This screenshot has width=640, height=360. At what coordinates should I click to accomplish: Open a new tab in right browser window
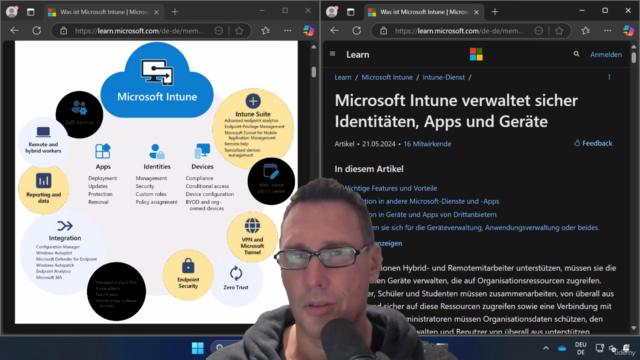(x=495, y=12)
